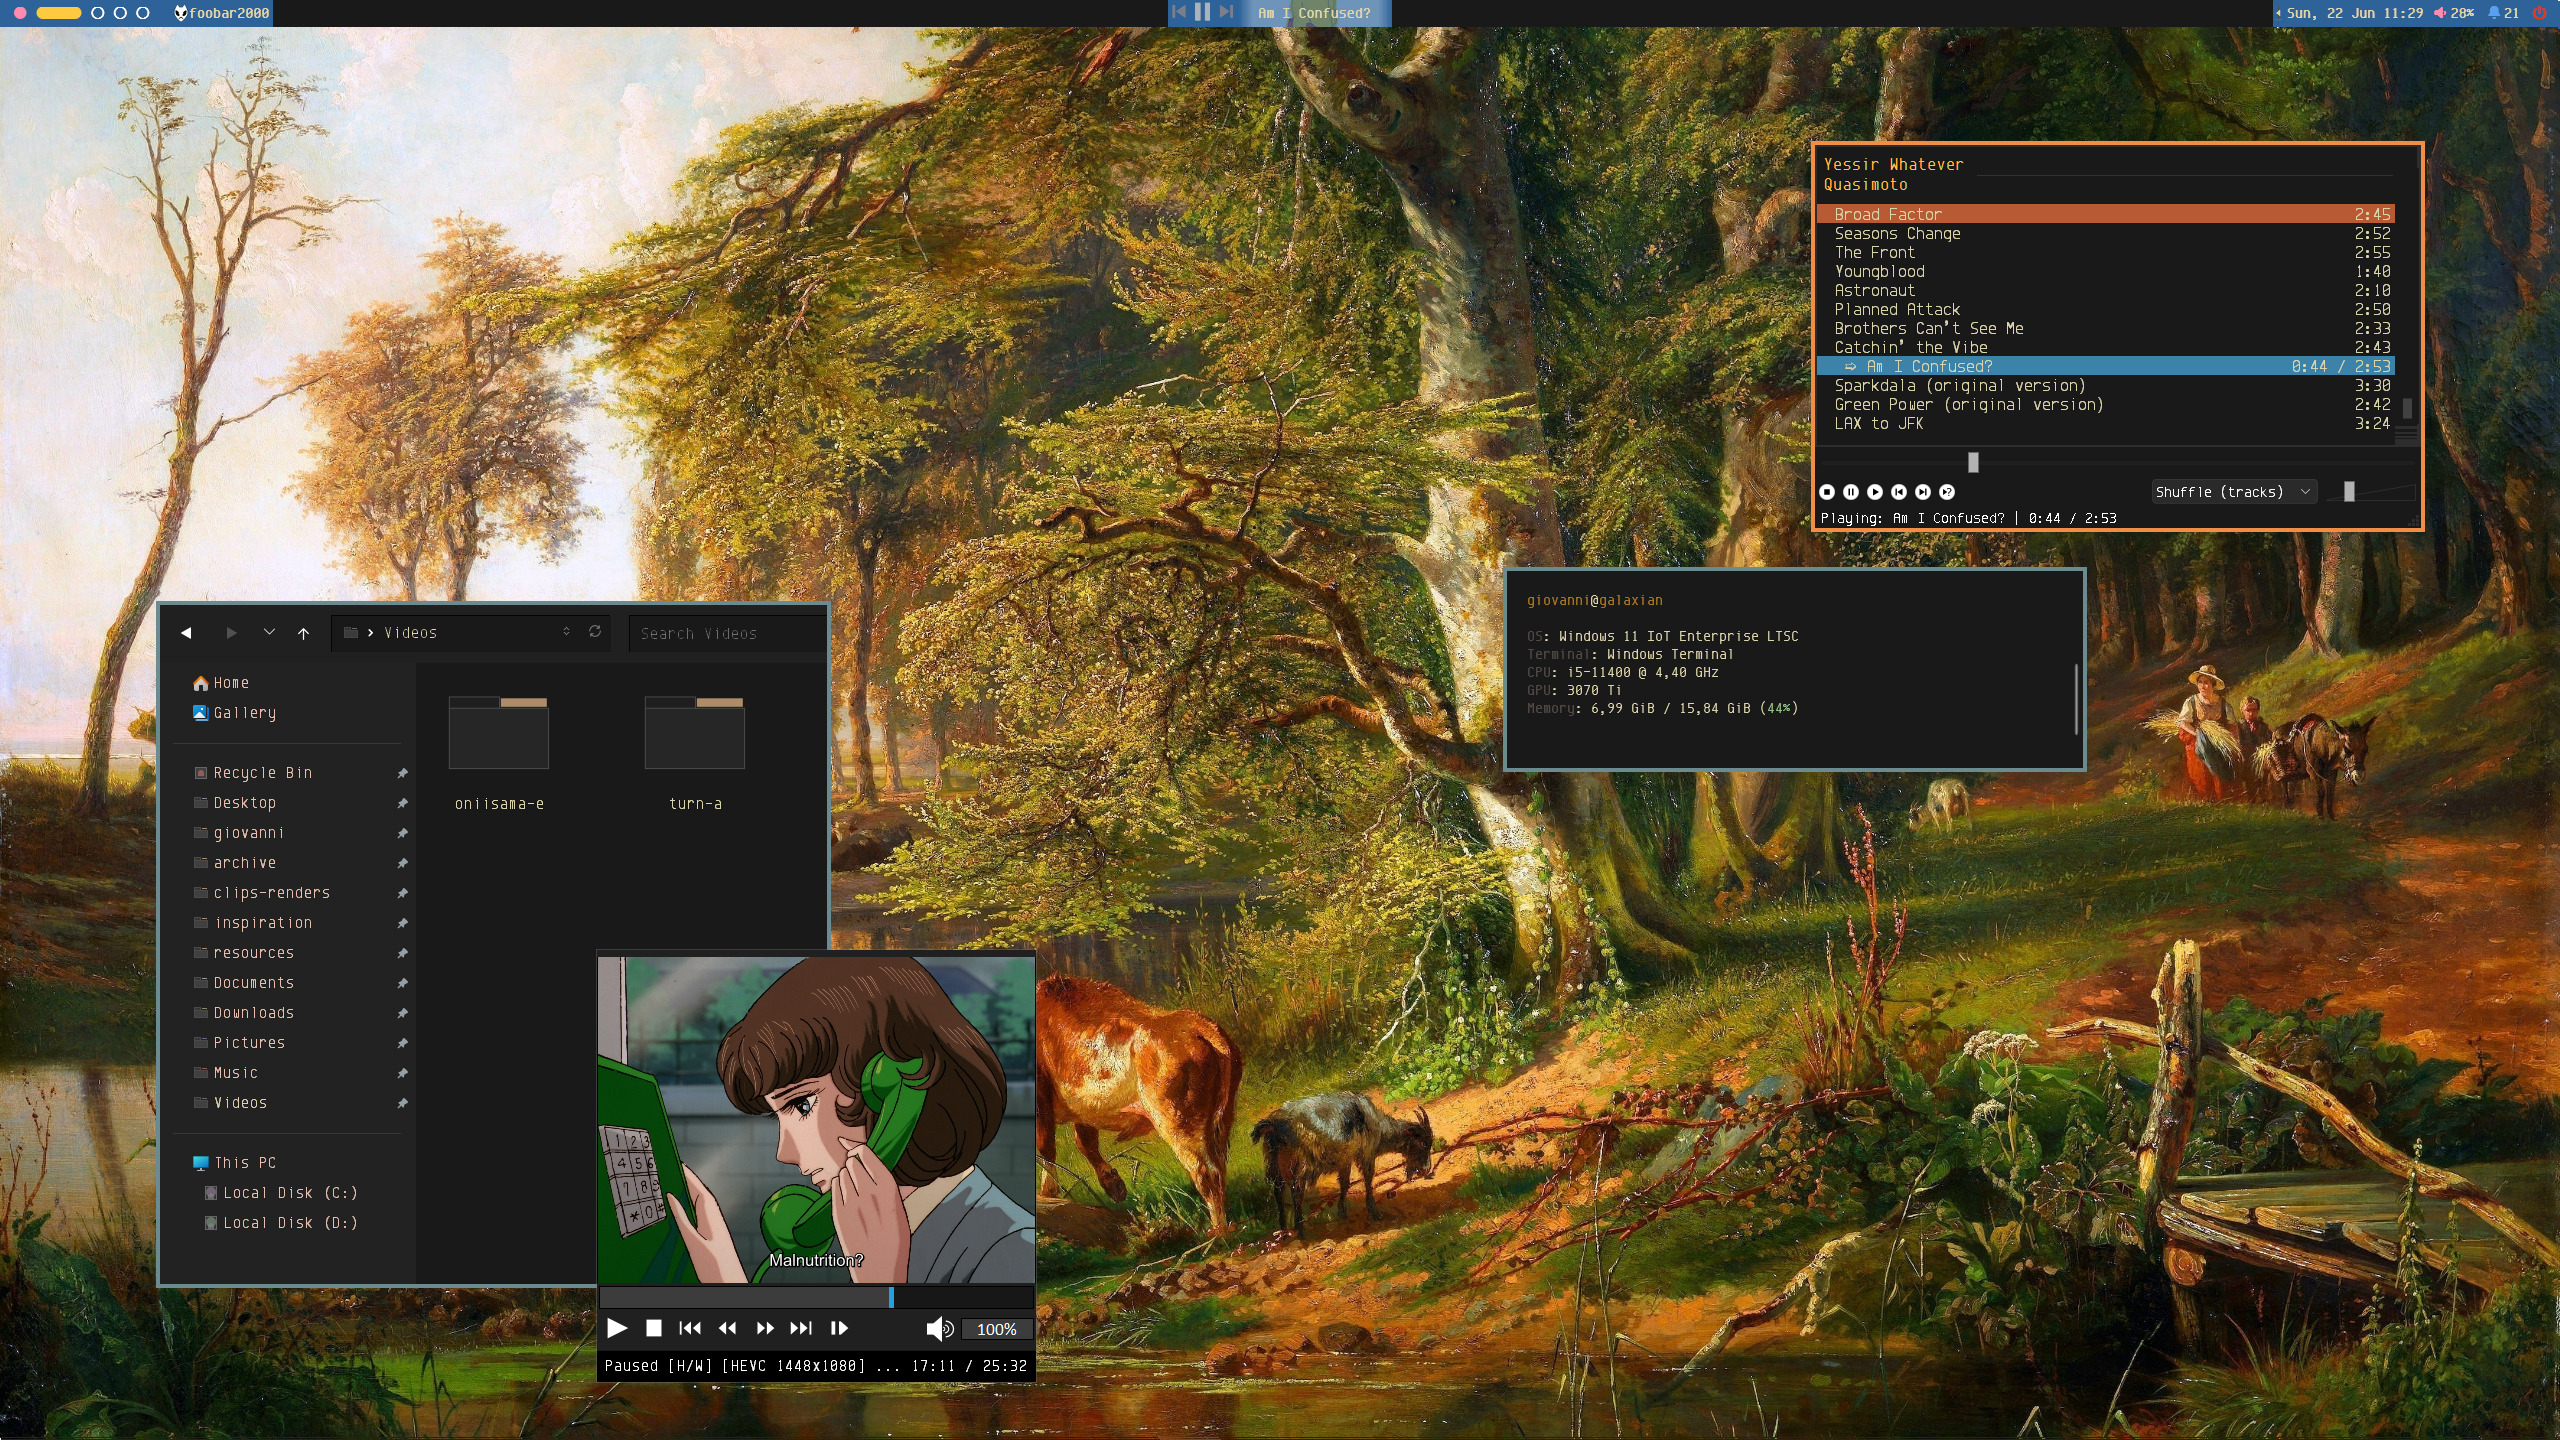Screen dimensions: 2560x1440
Task: Refresh the Videos folder view
Action: tap(595, 632)
